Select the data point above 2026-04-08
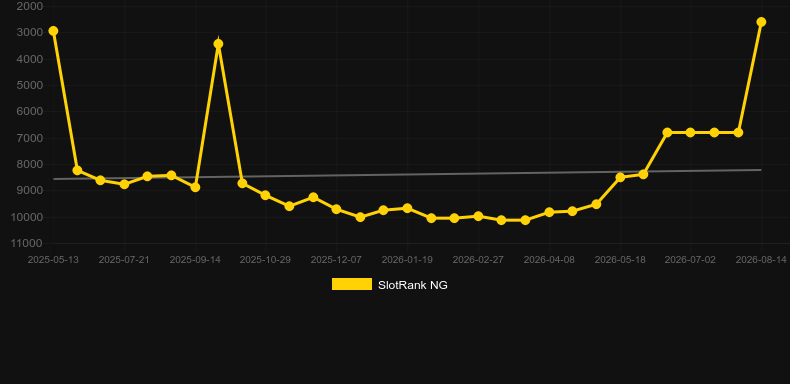790x384 pixels. point(549,212)
